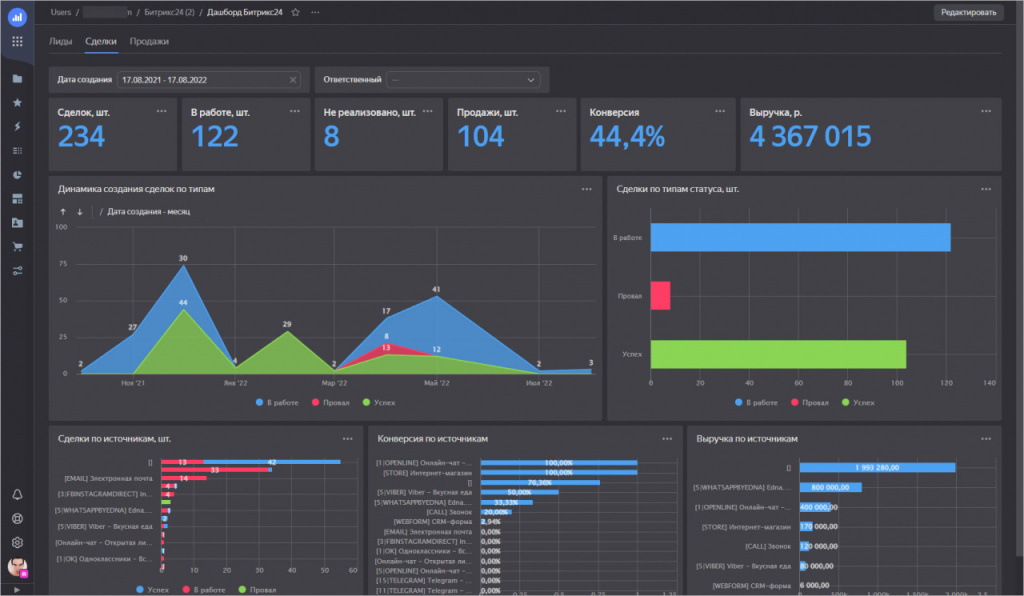The width and height of the screenshot is (1024, 596).
Task: Toggle Успех legend in dynamics chart
Action: click(x=379, y=403)
